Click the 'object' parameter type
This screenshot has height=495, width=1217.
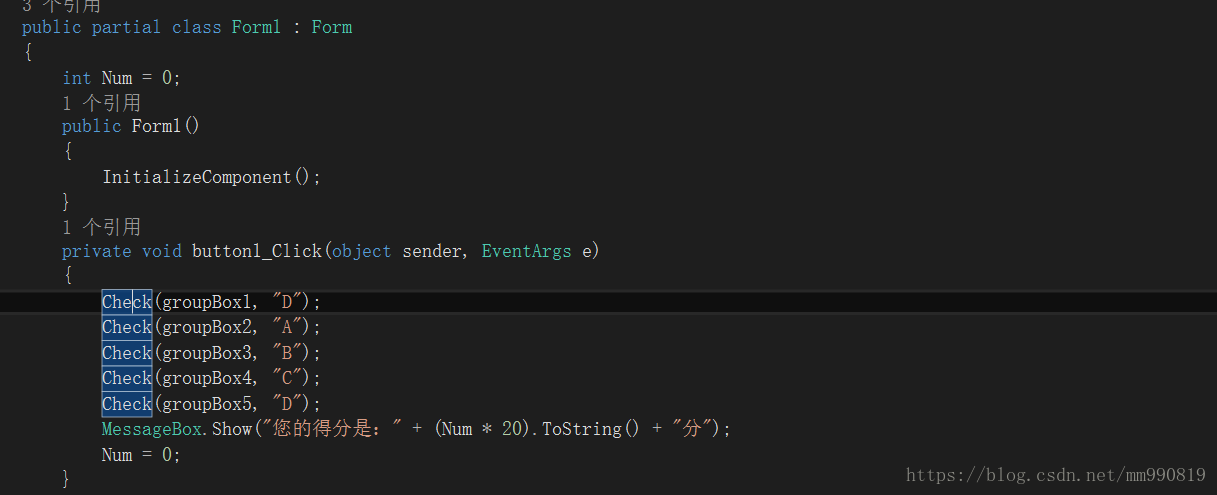point(362,251)
